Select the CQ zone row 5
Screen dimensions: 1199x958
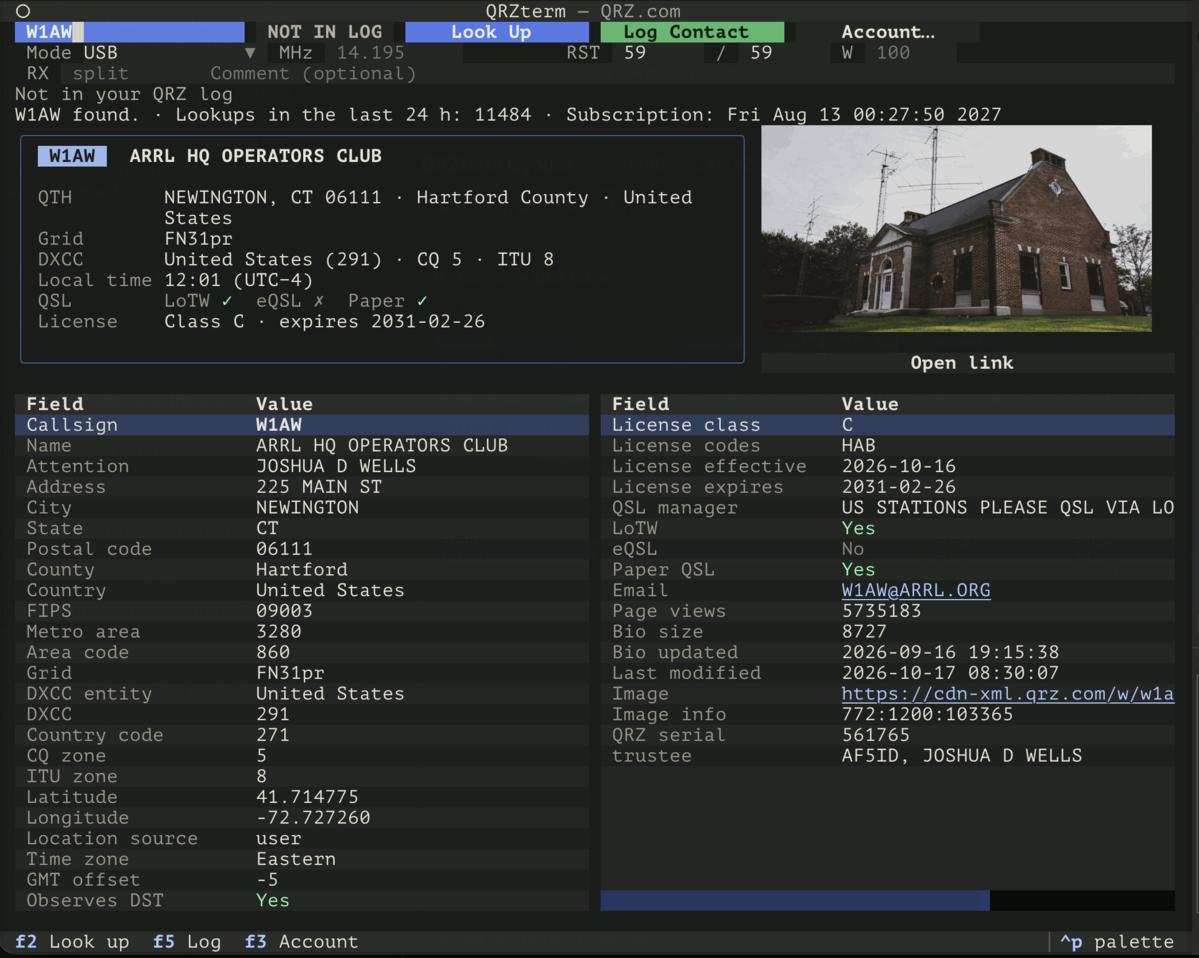[302, 755]
